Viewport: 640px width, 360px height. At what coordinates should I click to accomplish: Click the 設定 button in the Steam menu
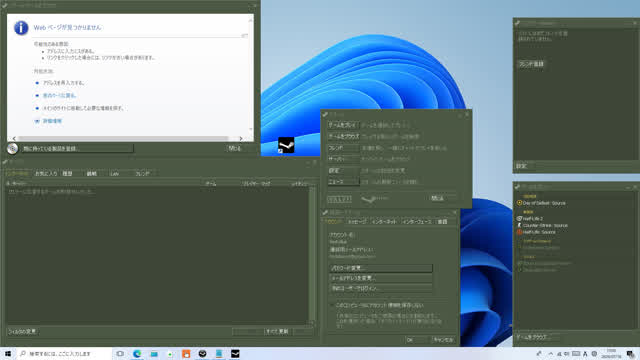[x=343, y=170]
